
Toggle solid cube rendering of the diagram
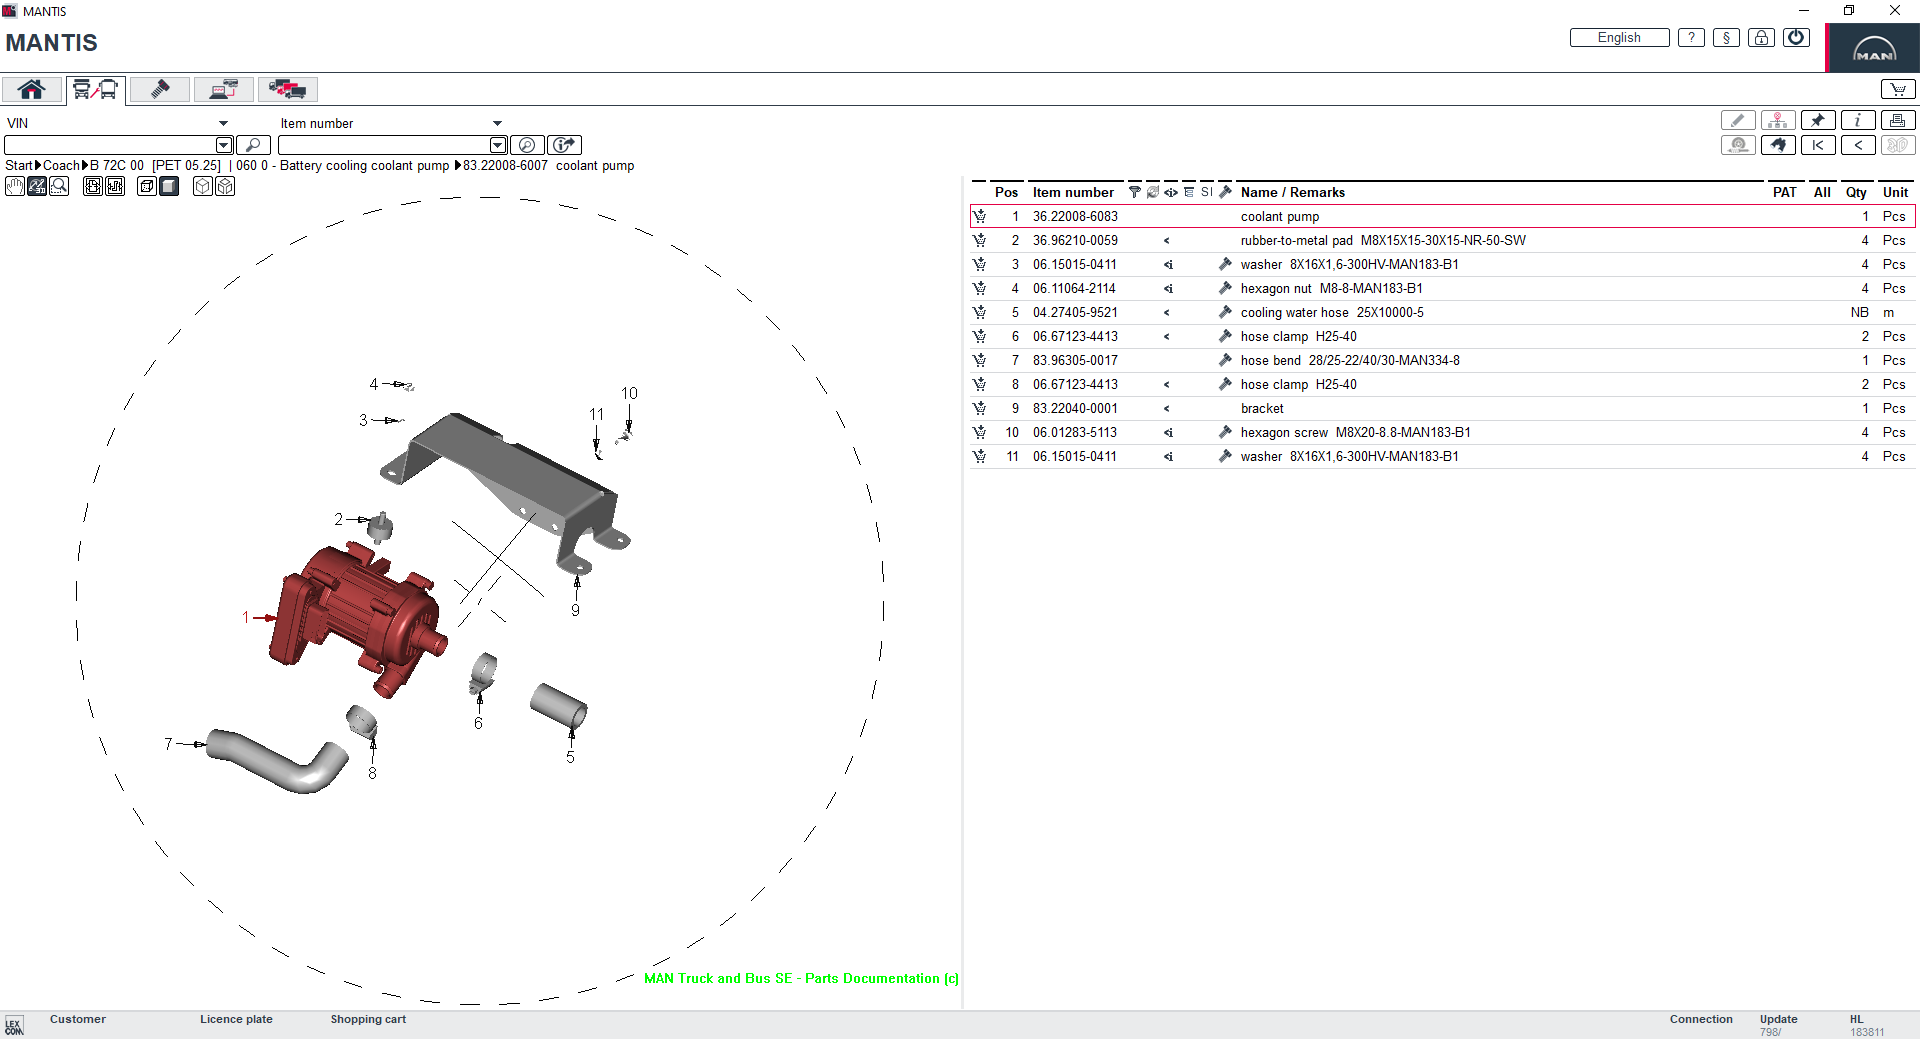point(169,186)
